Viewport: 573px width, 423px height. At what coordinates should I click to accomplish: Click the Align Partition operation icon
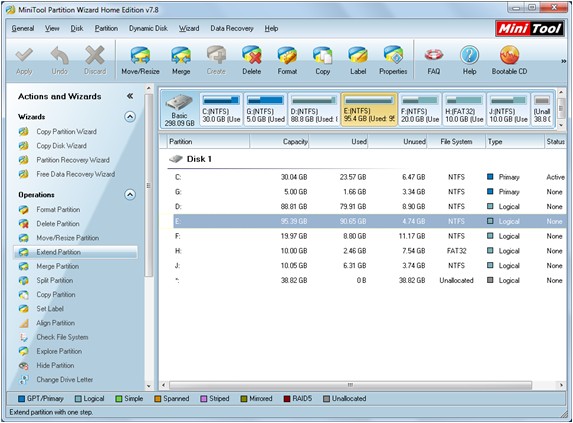click(x=24, y=323)
